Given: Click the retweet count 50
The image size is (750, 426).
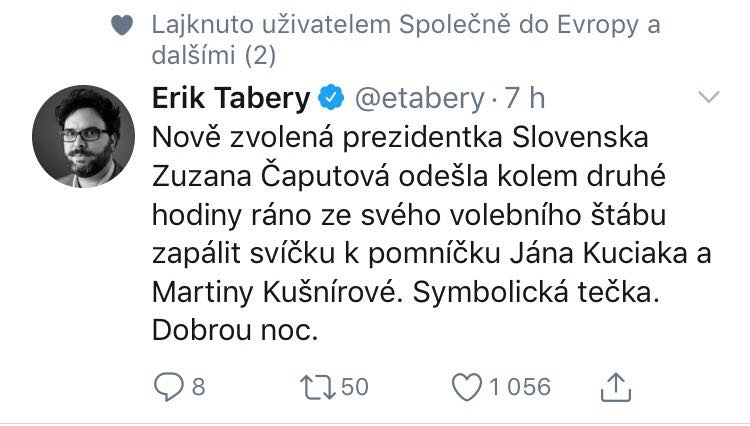Looking at the screenshot, I should point(354,387).
